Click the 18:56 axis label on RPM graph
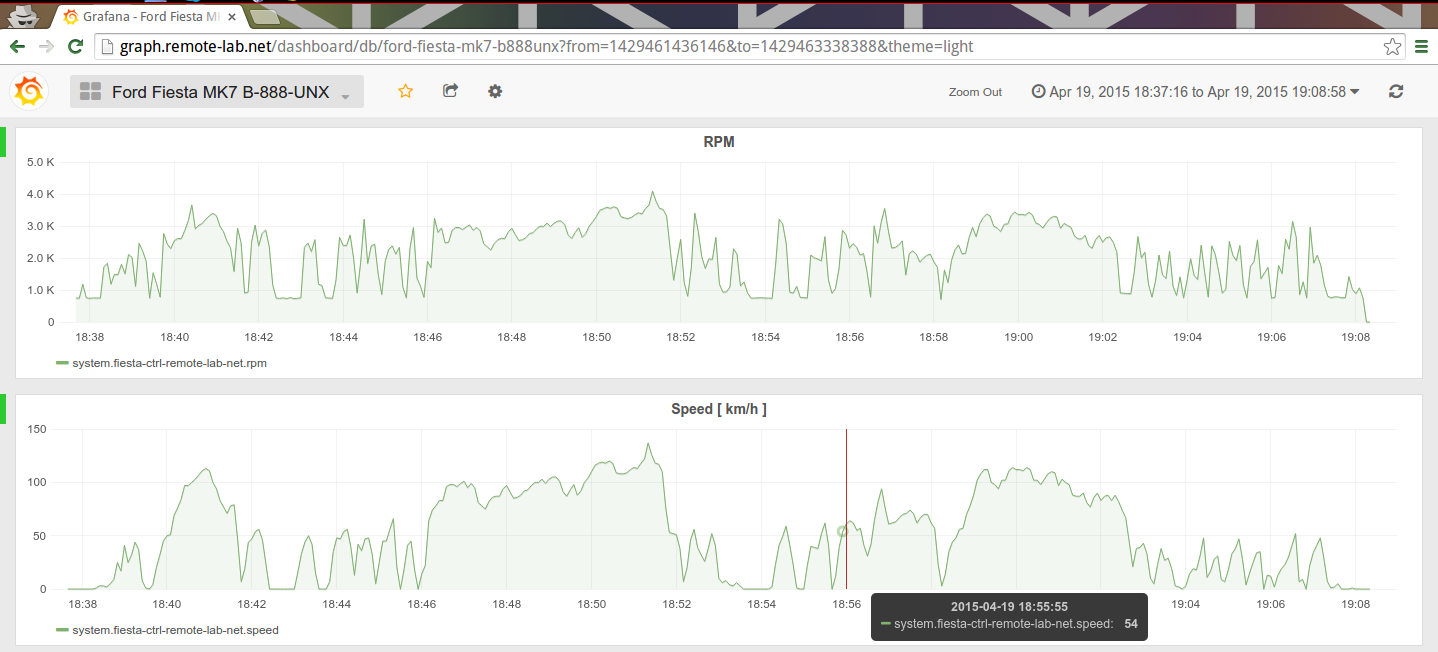The width and height of the screenshot is (1438, 652). coord(850,338)
